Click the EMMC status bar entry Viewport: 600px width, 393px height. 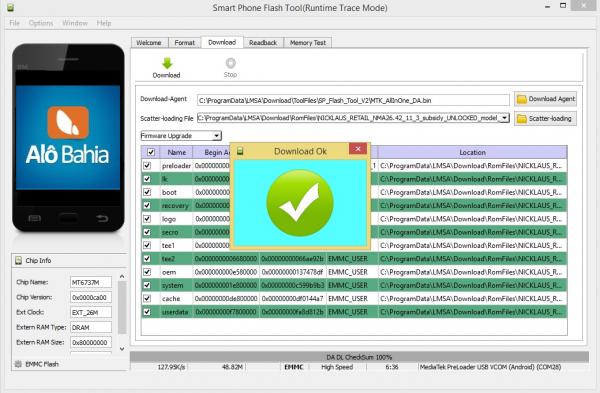293,367
